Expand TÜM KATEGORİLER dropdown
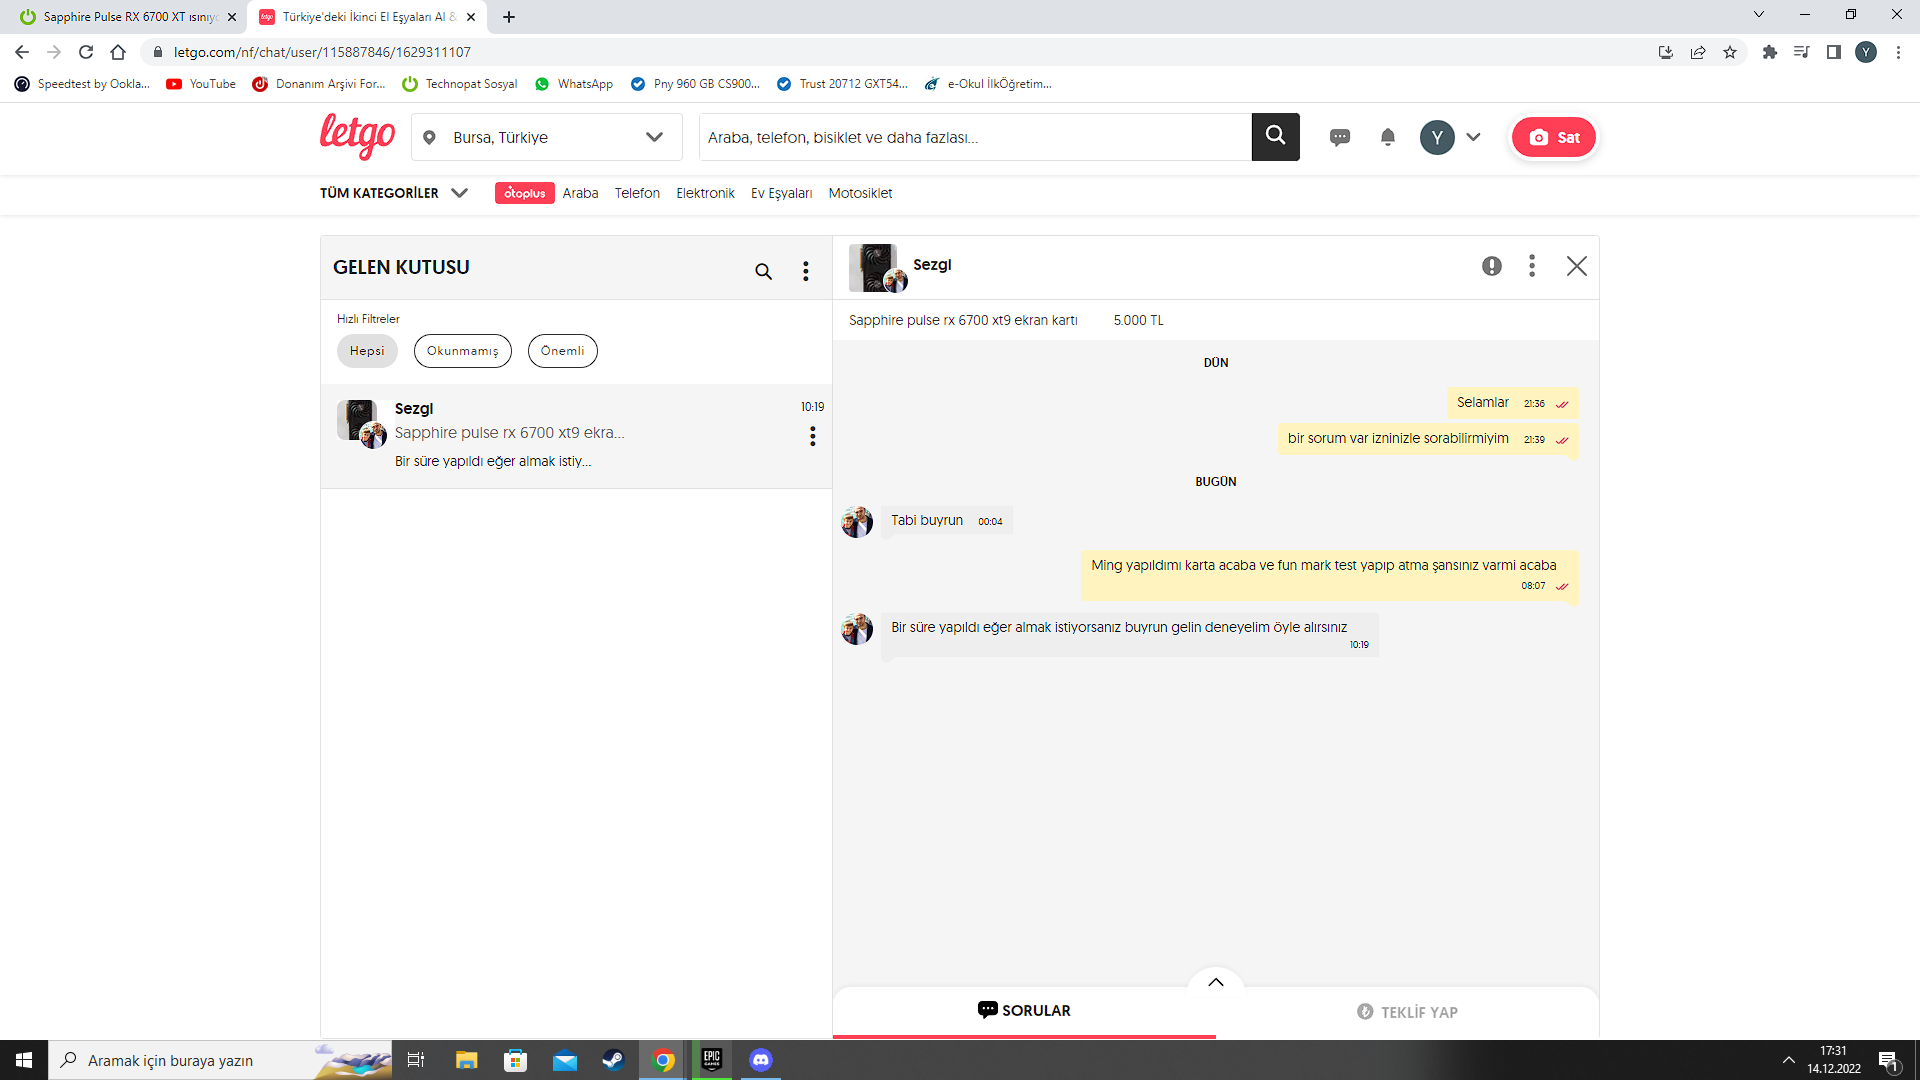The image size is (1920, 1080). (394, 193)
